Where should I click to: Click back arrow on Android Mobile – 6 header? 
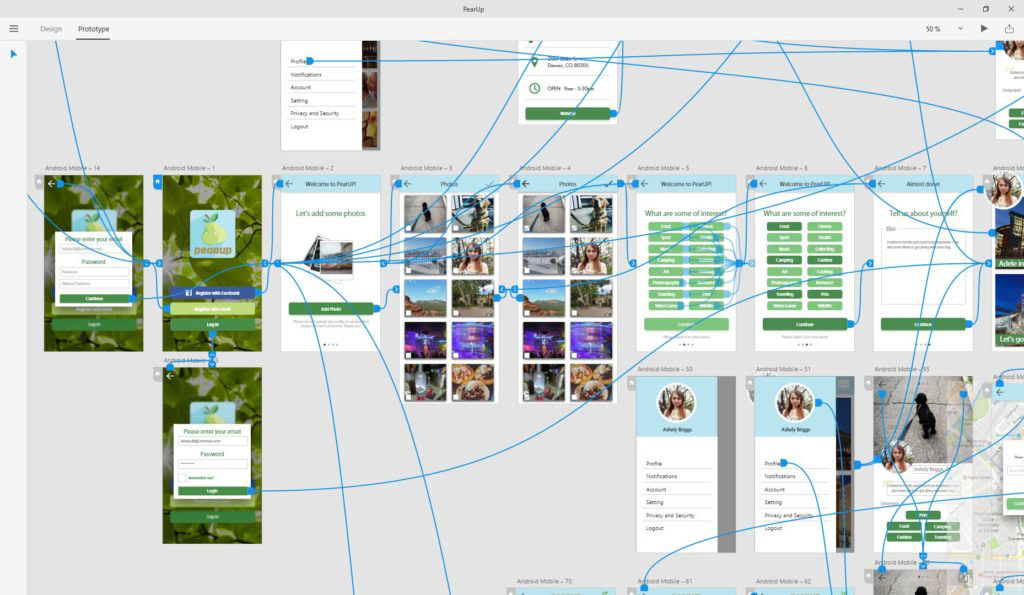(763, 184)
